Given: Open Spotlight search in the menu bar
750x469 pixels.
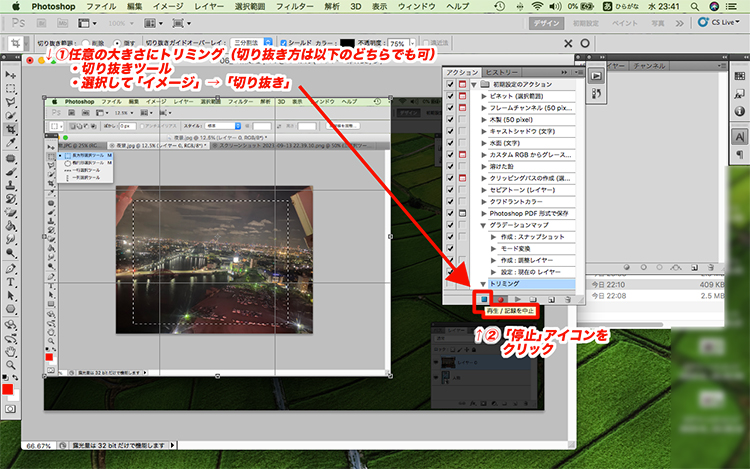Looking at the screenshot, I should click(x=695, y=6).
